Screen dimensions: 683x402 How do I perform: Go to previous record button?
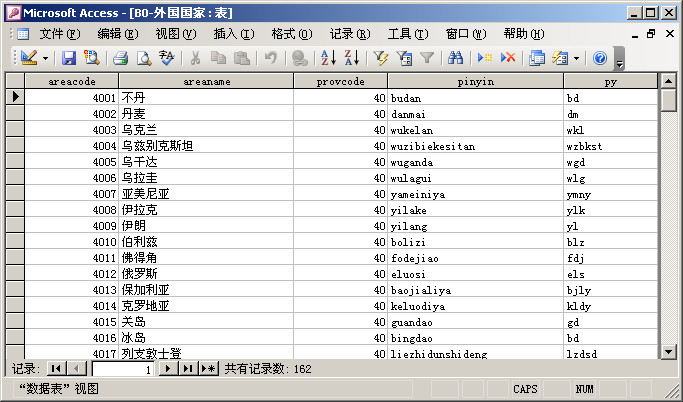[x=77, y=368]
